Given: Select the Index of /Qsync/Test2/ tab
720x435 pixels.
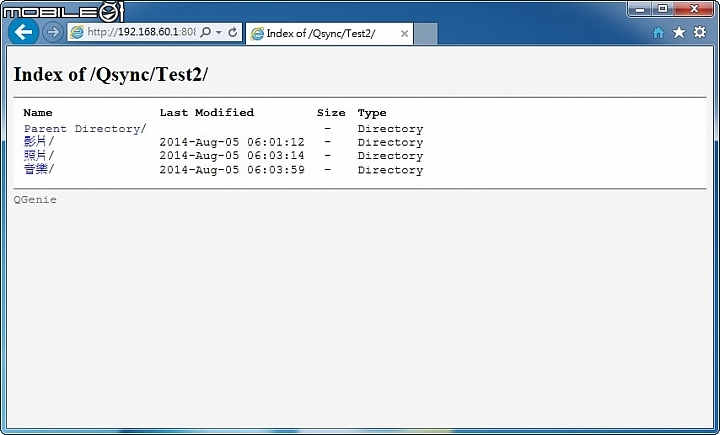Looking at the screenshot, I should pos(330,34).
